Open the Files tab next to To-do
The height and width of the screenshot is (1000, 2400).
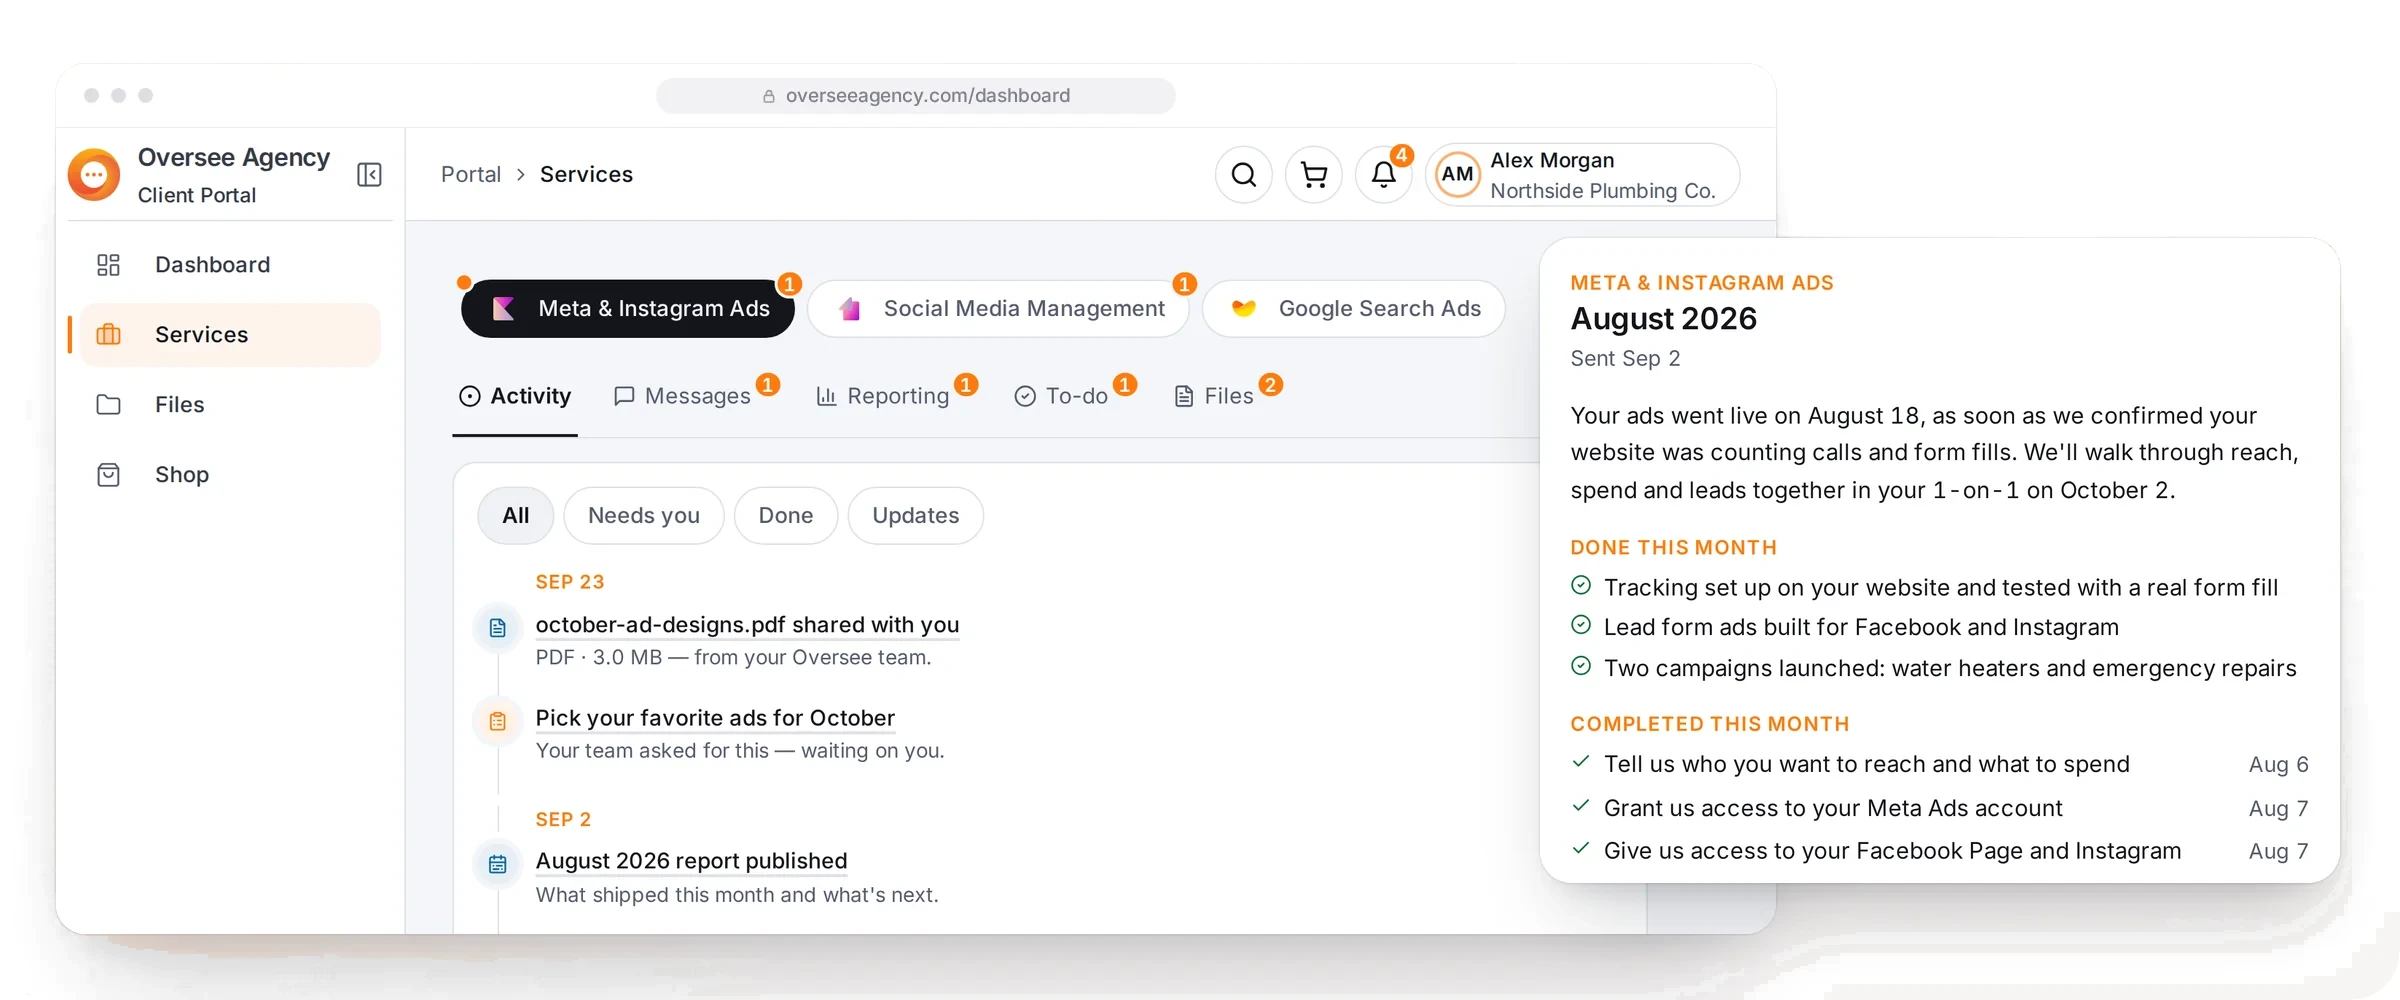pyautogui.click(x=1214, y=397)
